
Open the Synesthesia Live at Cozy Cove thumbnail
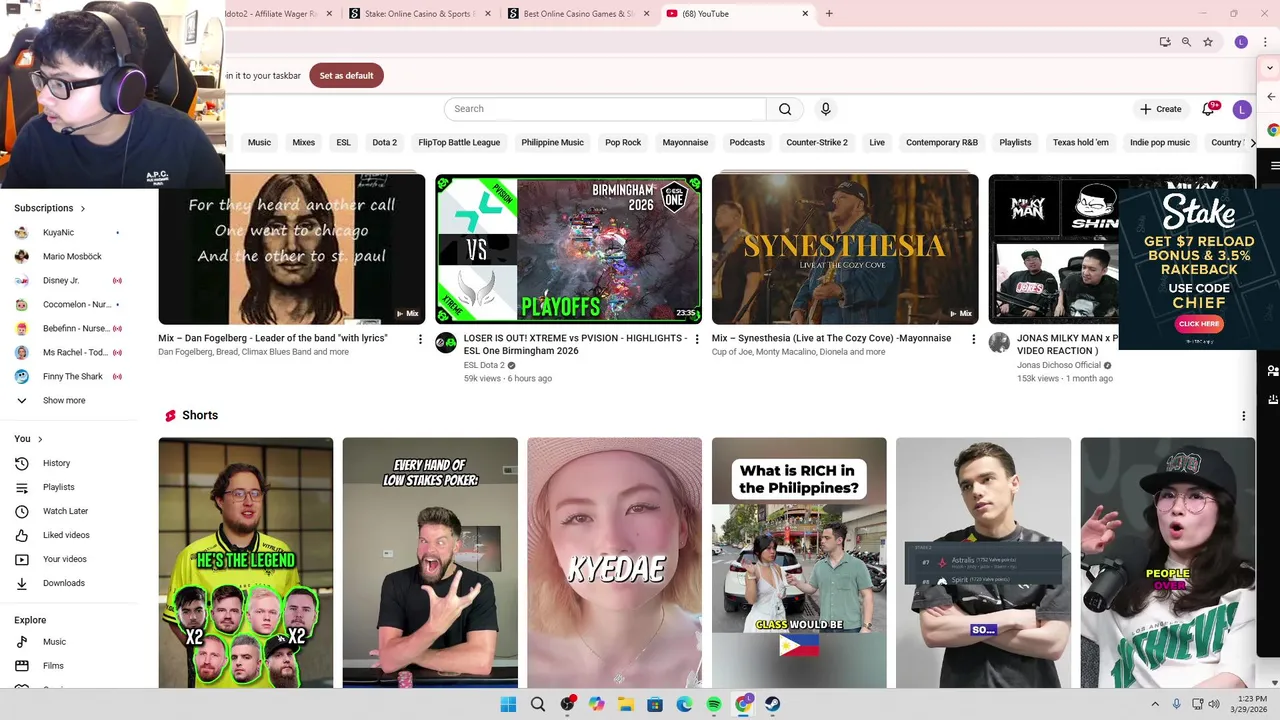click(x=845, y=249)
